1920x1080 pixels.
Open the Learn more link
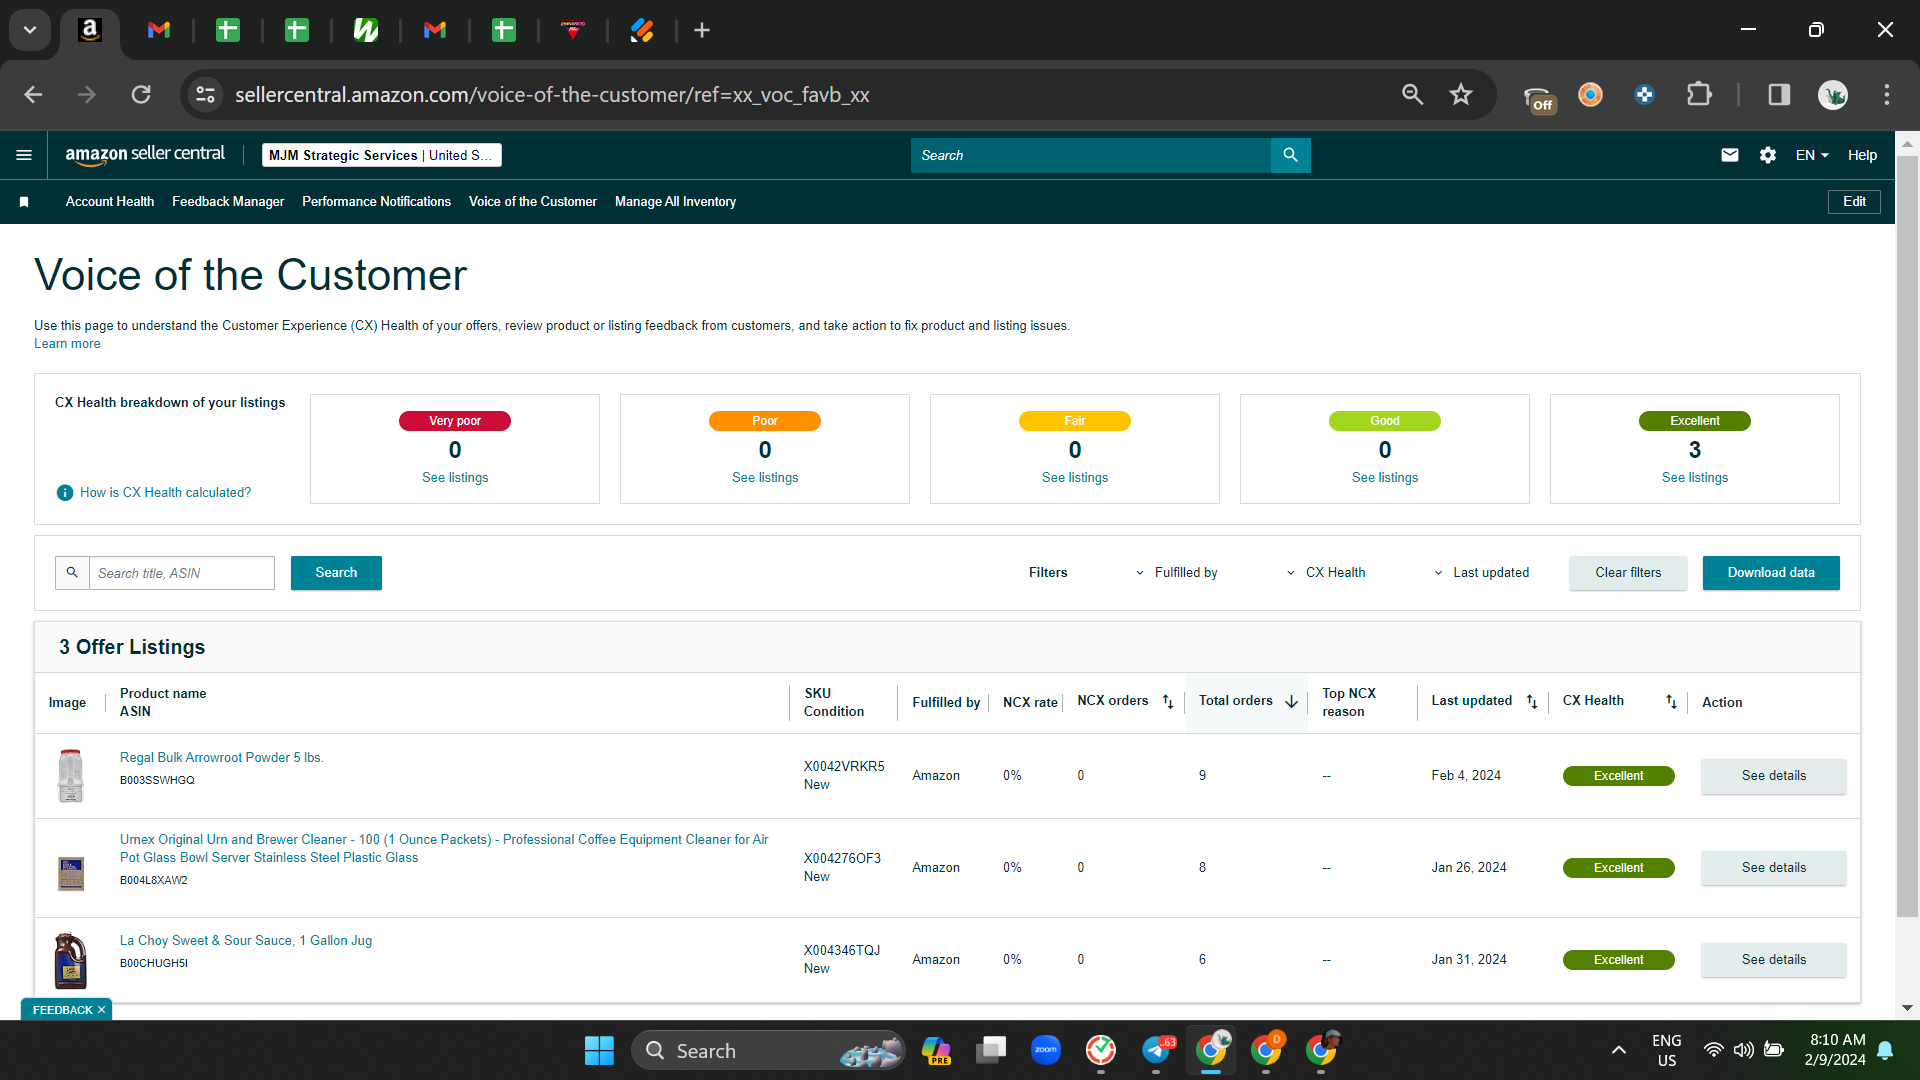click(x=67, y=344)
